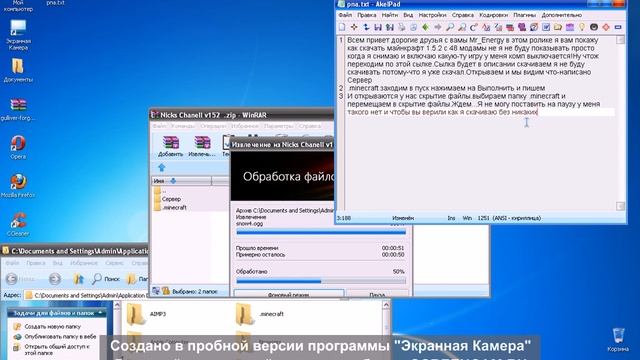
Task: Click Выбрано: 2 папок status text
Action: point(195,291)
